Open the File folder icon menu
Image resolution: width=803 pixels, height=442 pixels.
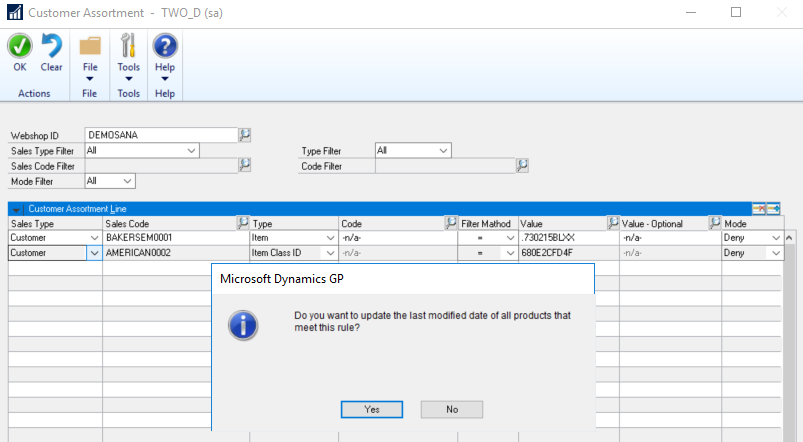[90, 46]
